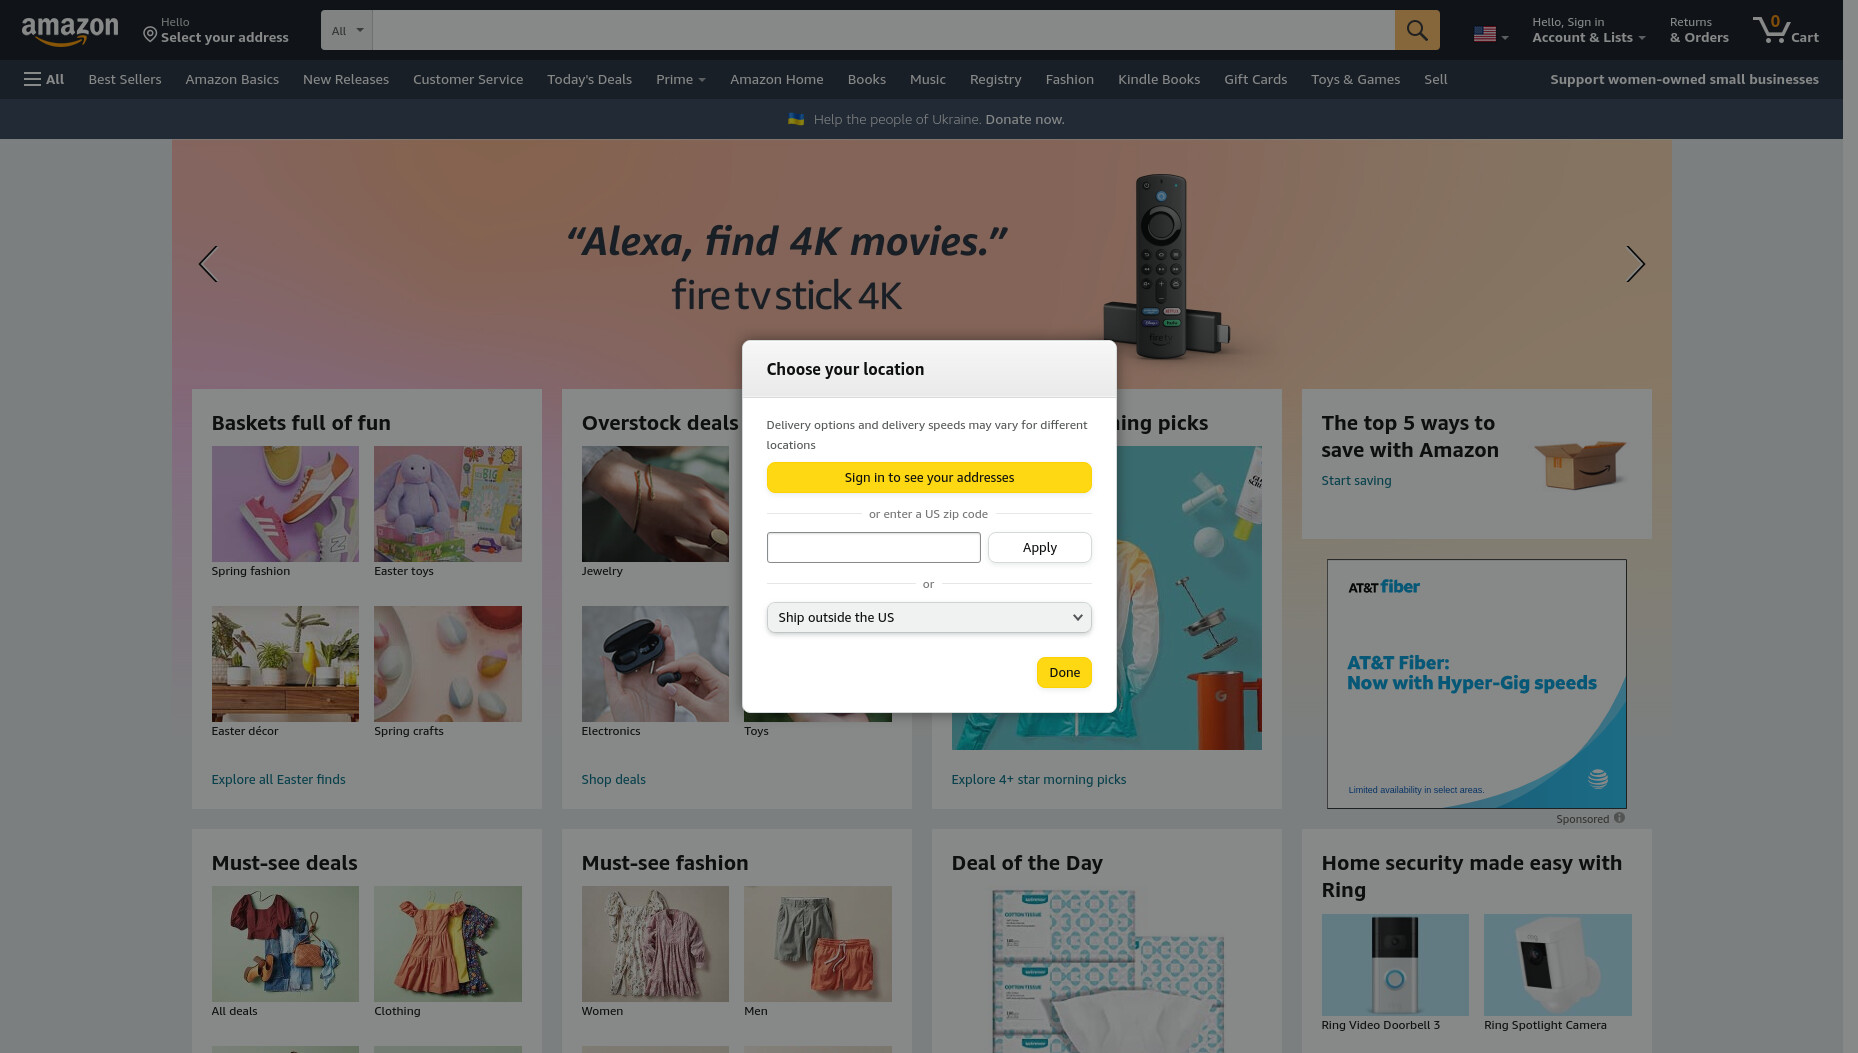Click Explore all Easter finds link
Viewport: 1858px width, 1053px height.
point(278,779)
